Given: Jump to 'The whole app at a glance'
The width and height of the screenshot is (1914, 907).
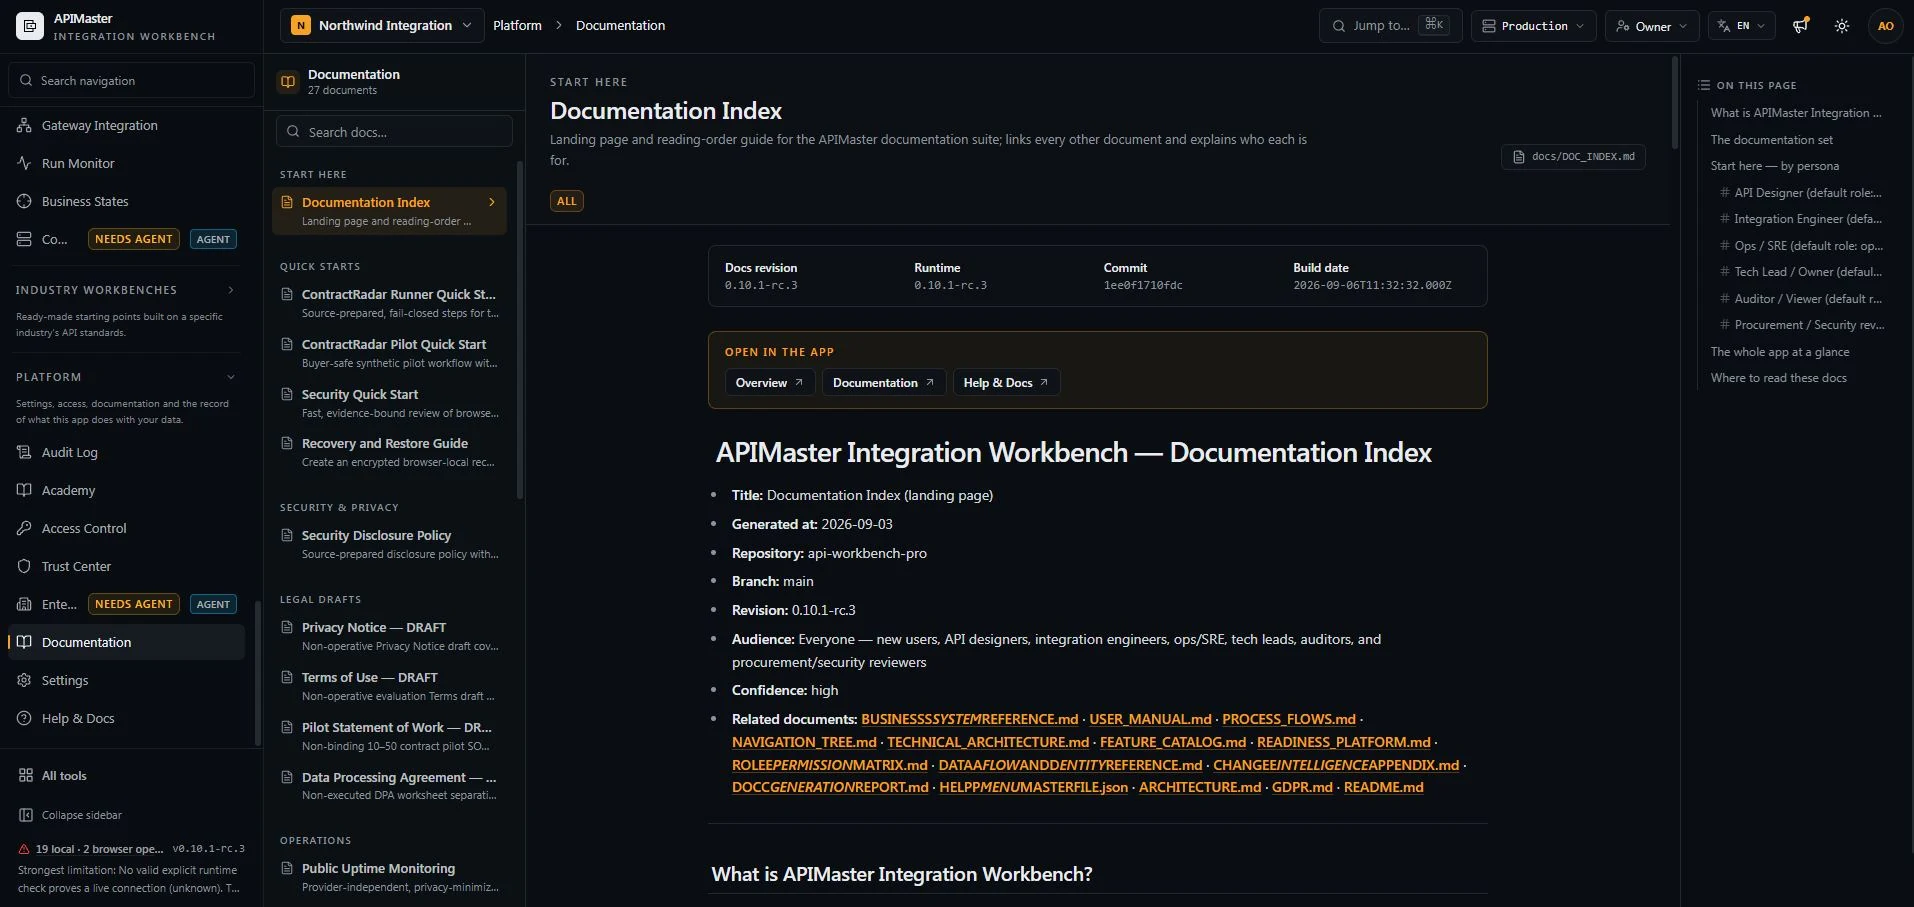Looking at the screenshot, I should (1779, 352).
